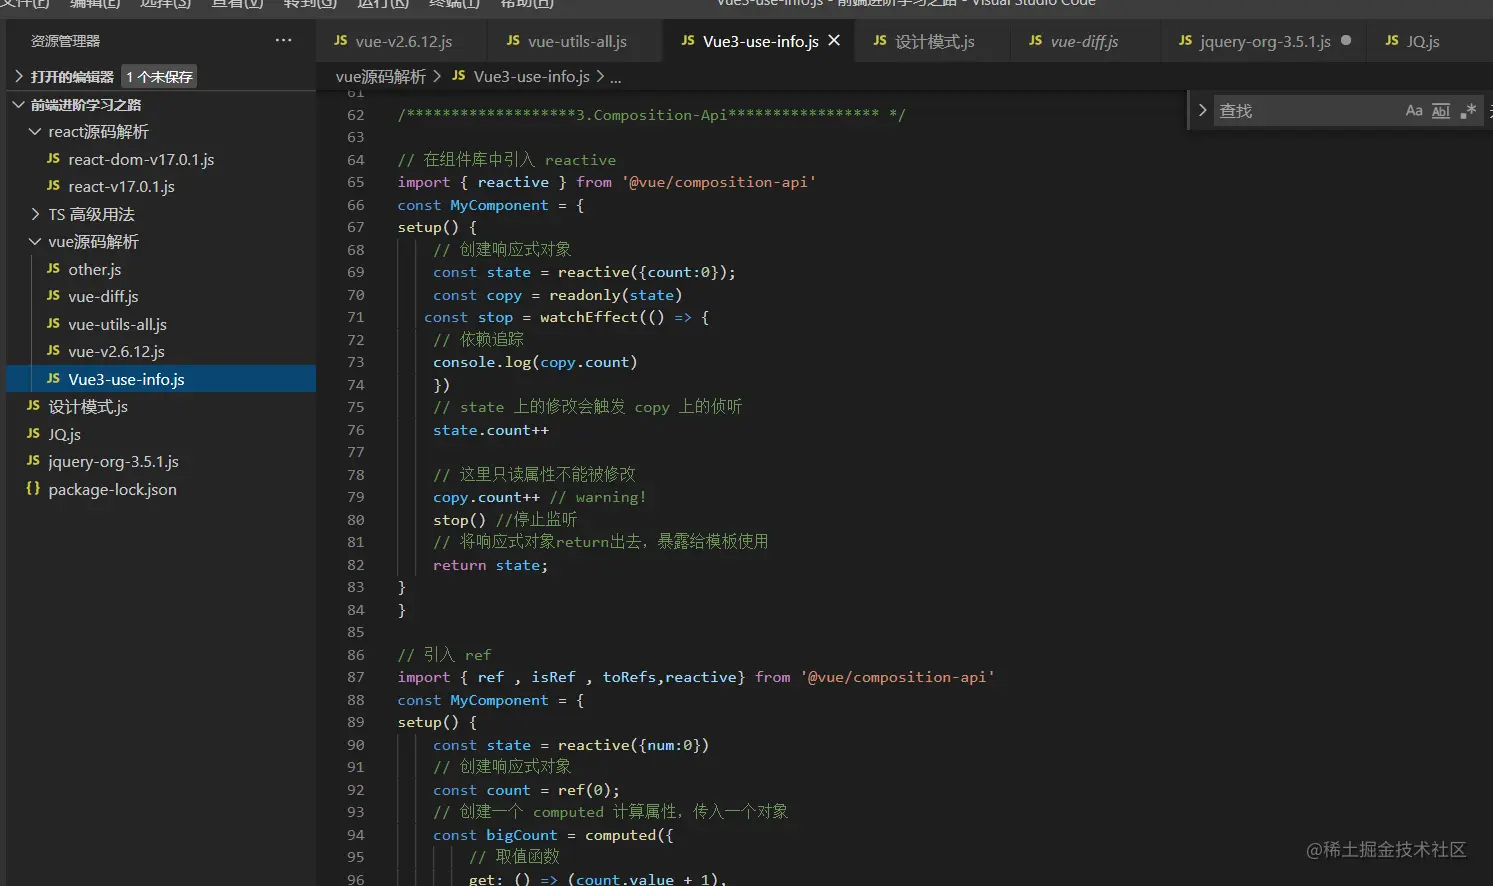Click the JS icon on JQ.js tab
Image resolution: width=1493 pixels, height=886 pixels.
(1392, 41)
